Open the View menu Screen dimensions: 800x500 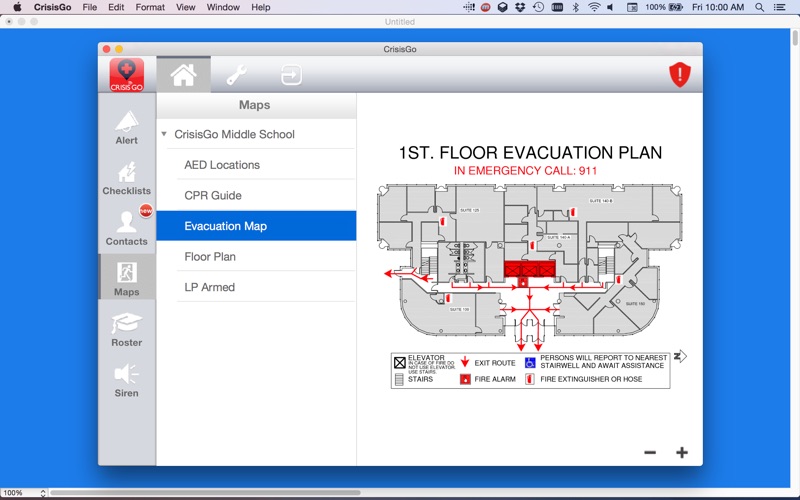click(186, 7)
